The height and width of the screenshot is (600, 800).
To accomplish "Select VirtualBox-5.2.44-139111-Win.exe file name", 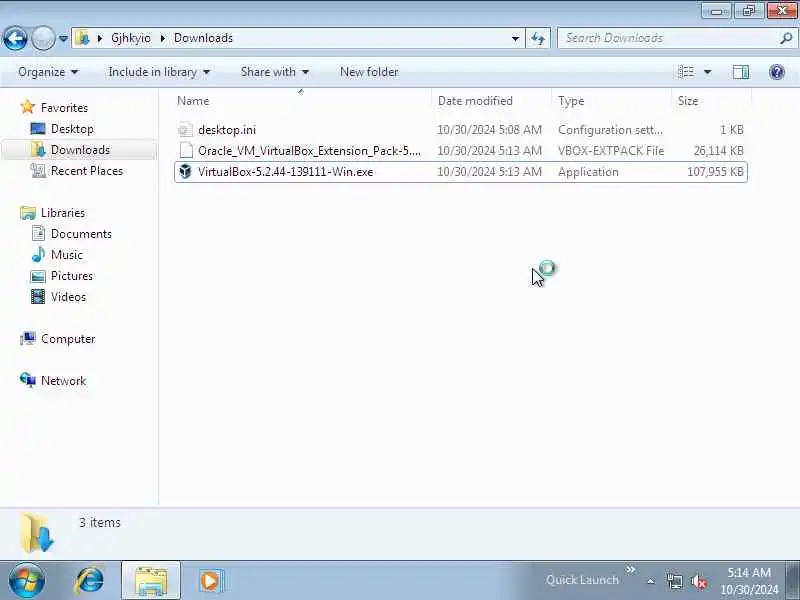I will pyautogui.click(x=286, y=172).
